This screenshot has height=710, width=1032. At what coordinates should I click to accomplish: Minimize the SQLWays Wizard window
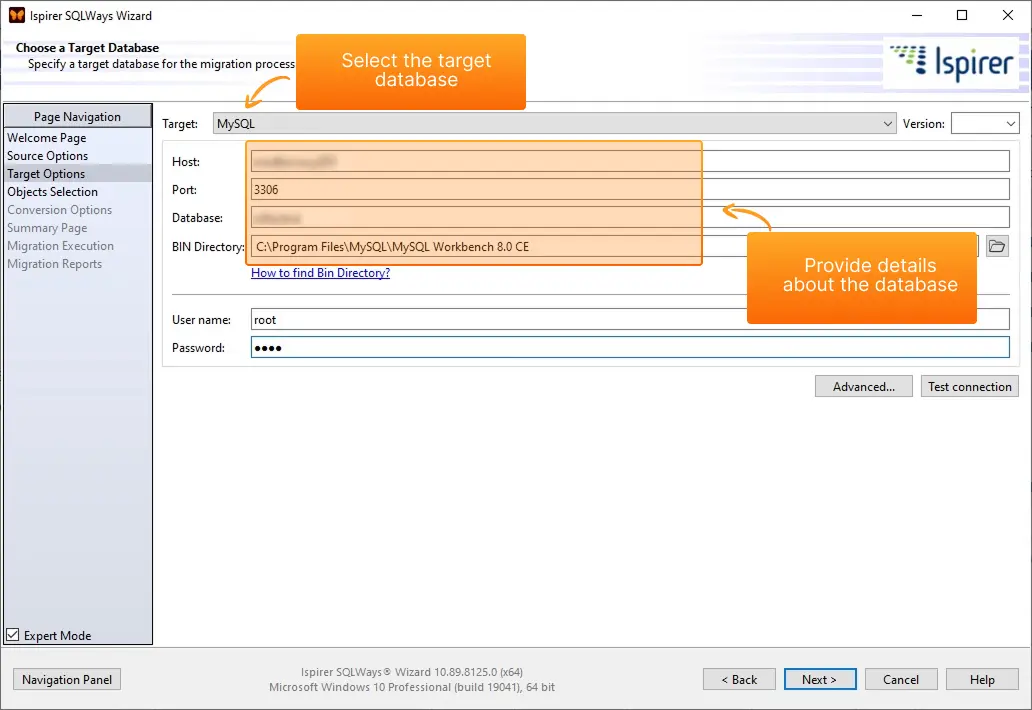click(917, 15)
